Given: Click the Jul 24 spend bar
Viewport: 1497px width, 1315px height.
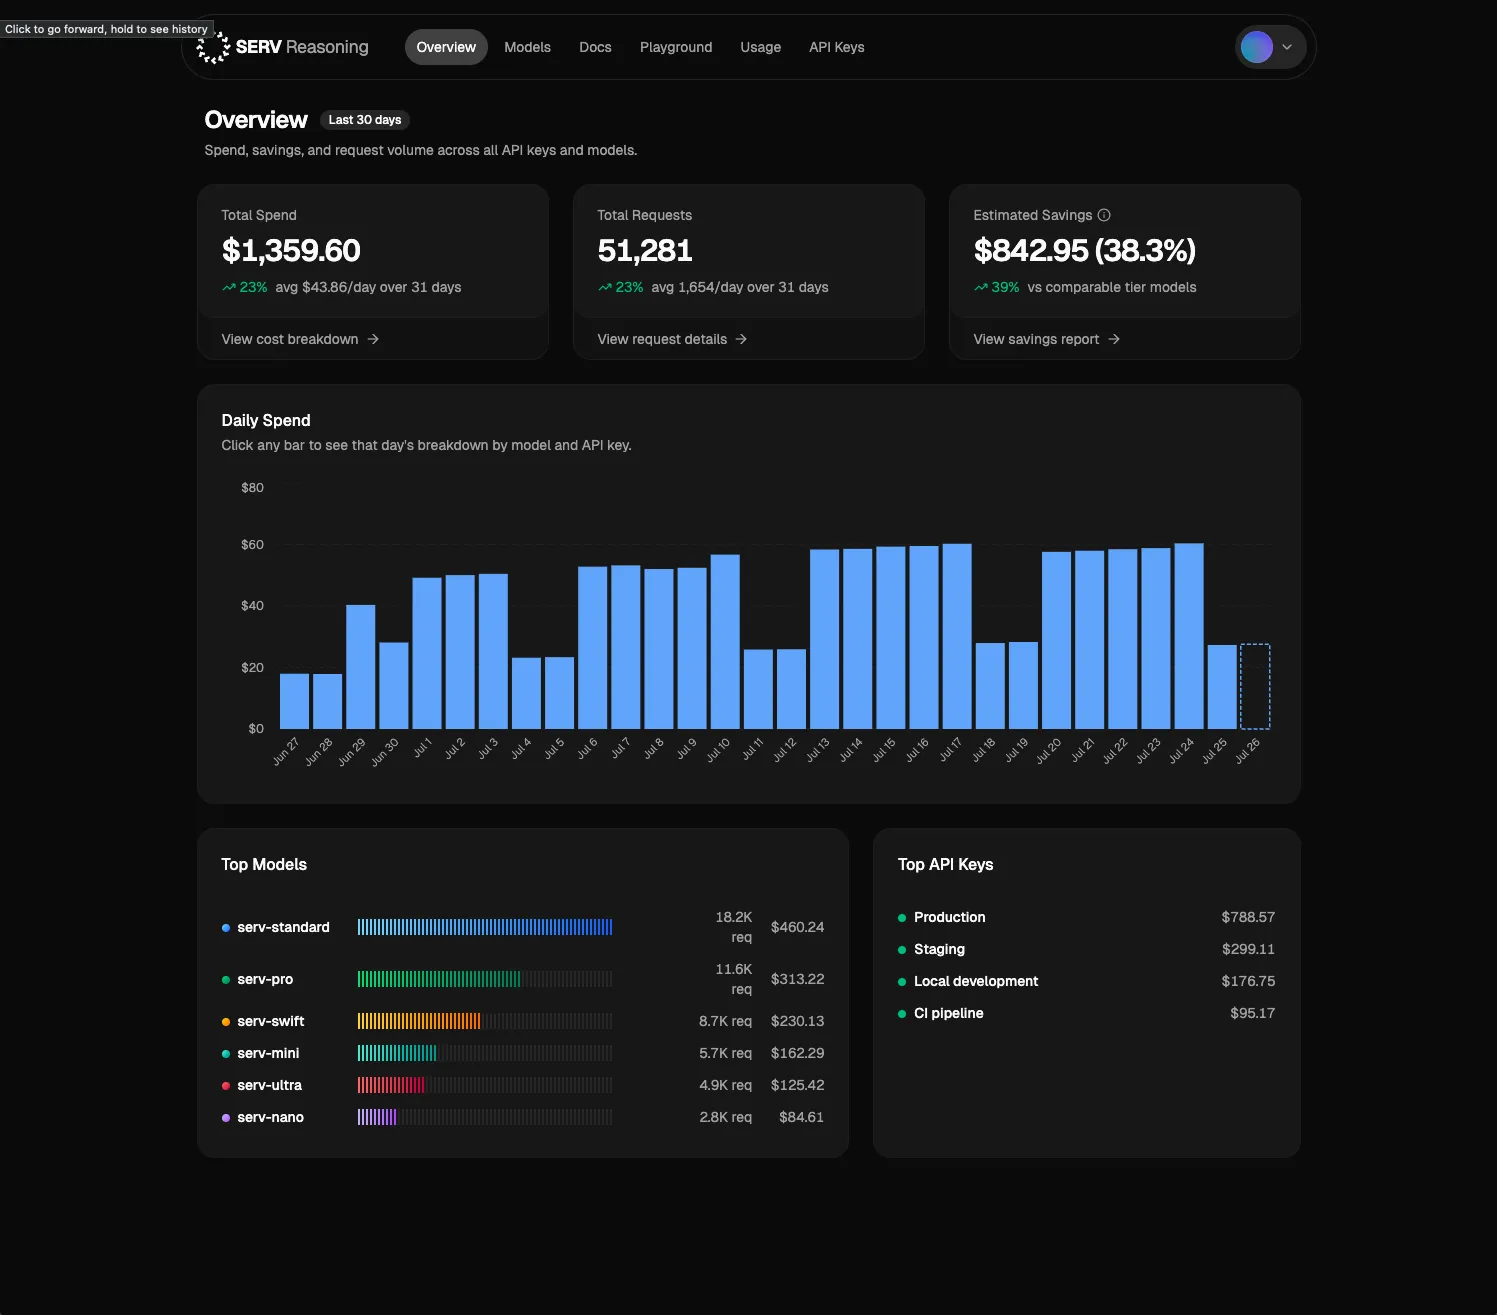Looking at the screenshot, I should [1189, 636].
